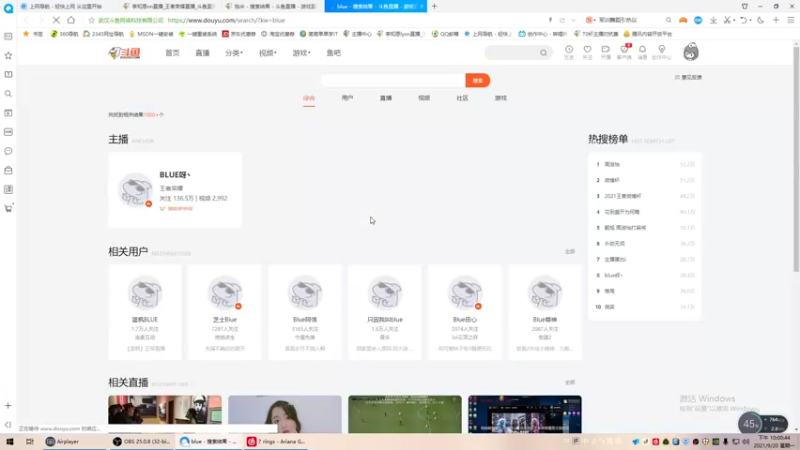
Task: Open the sidebar shopping cart icon
Action: [8, 208]
